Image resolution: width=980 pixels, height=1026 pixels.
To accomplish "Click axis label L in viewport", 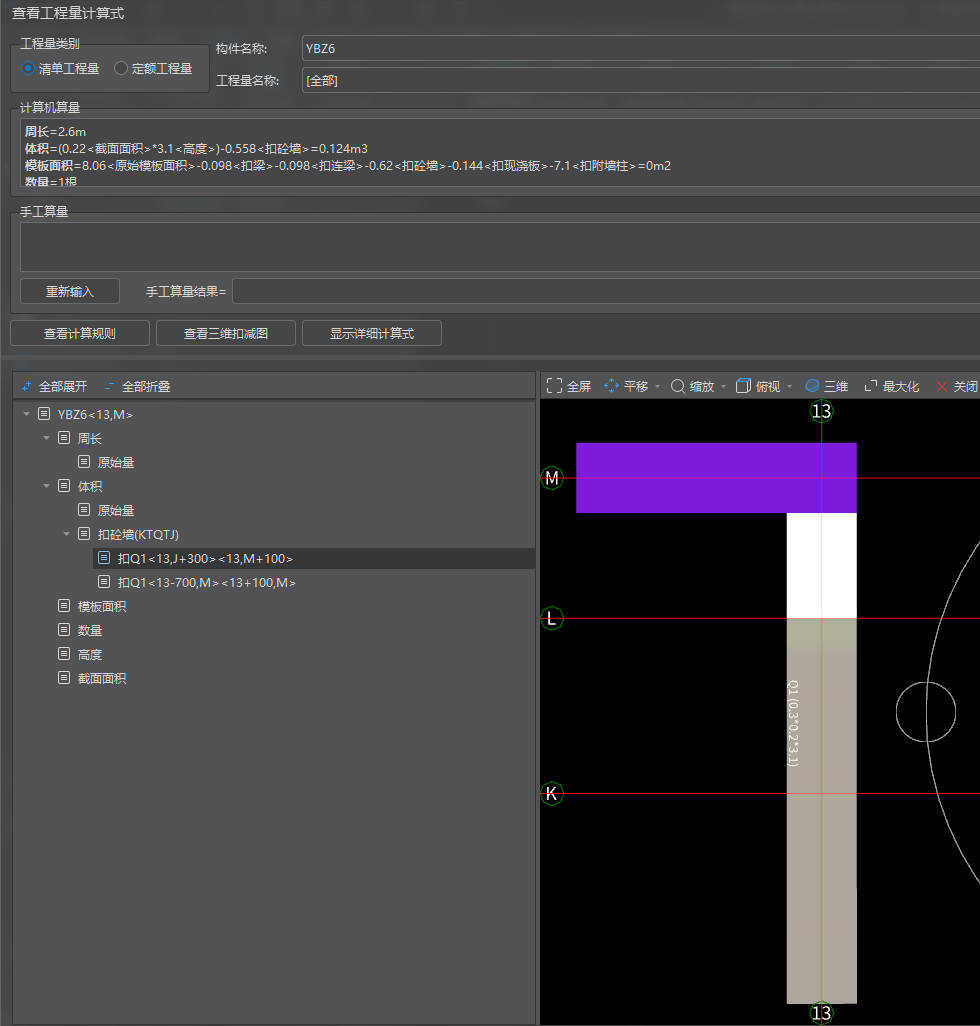I will click(x=552, y=618).
